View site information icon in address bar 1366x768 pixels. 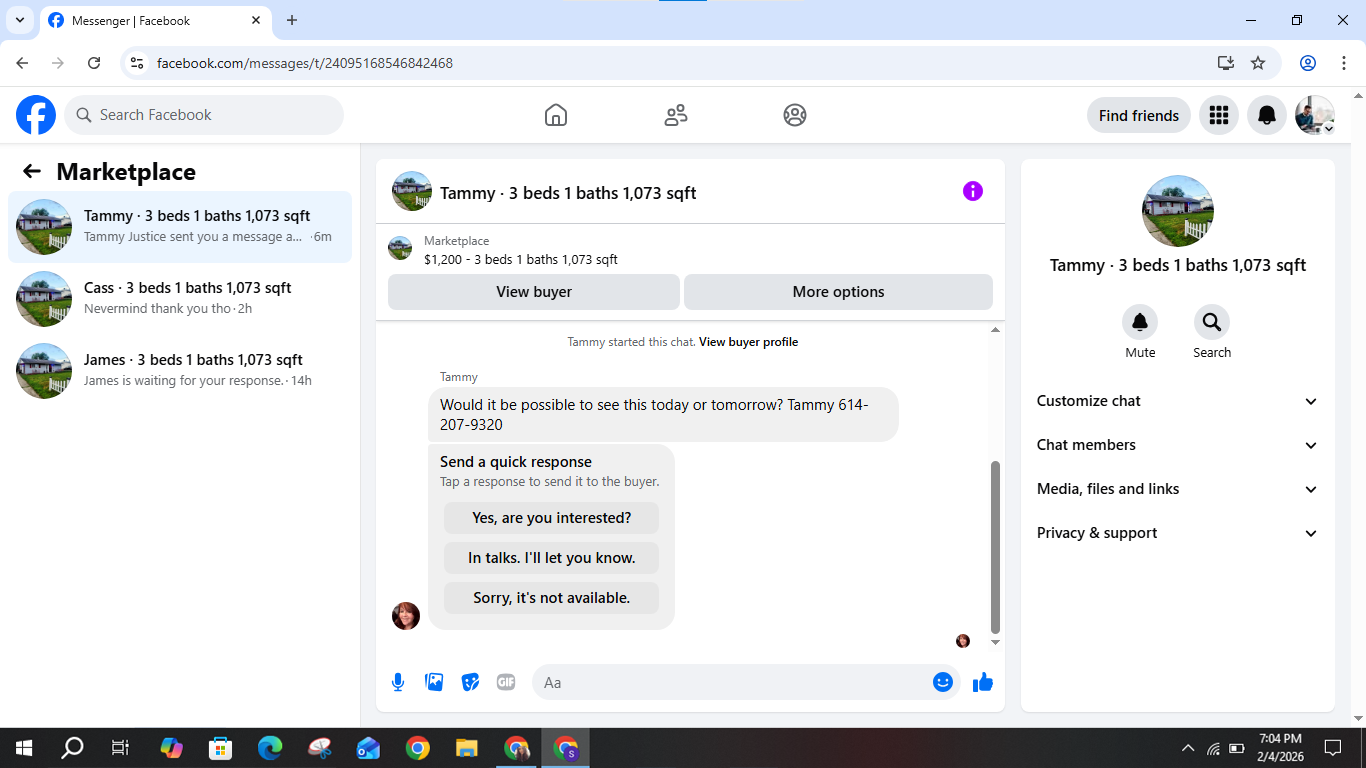(x=138, y=63)
